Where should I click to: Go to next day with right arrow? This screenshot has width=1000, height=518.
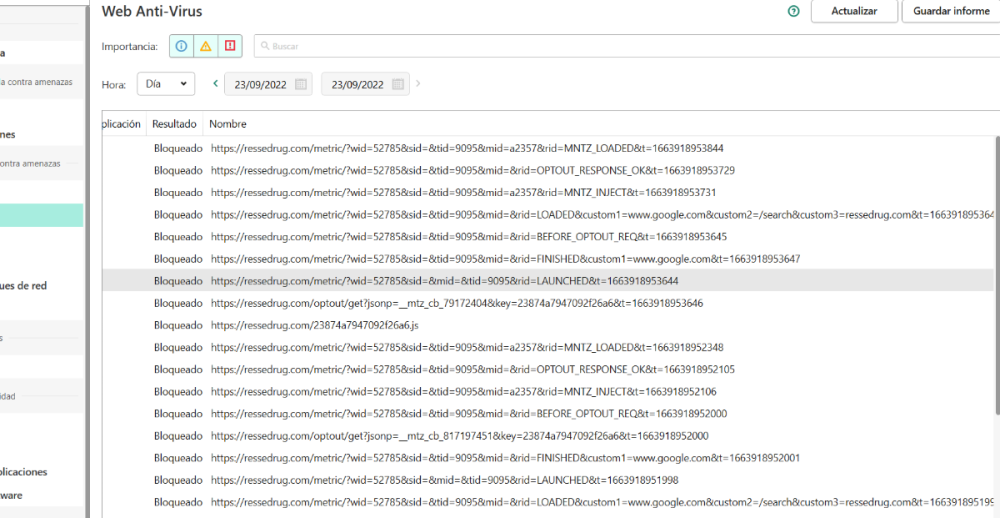coord(418,83)
